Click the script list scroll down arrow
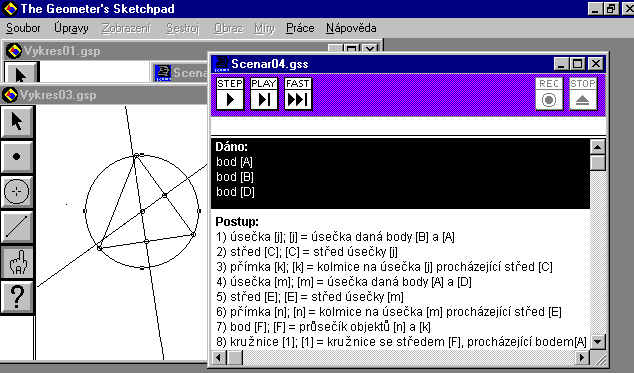Viewport: 634px width, 373px height. coord(597,342)
